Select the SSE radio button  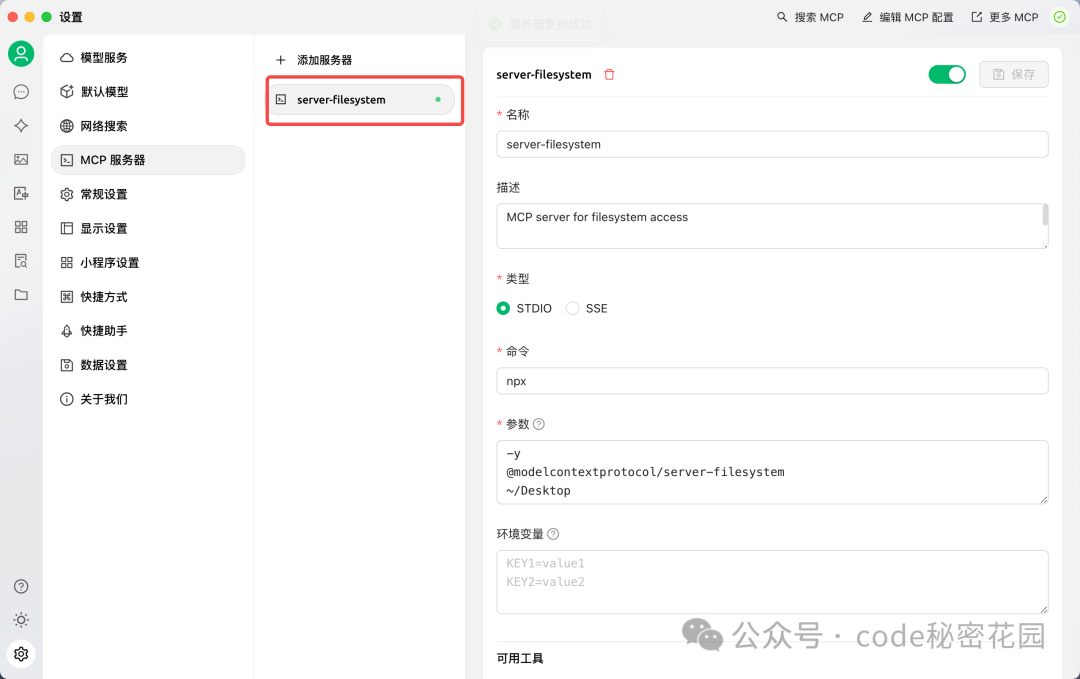572,308
